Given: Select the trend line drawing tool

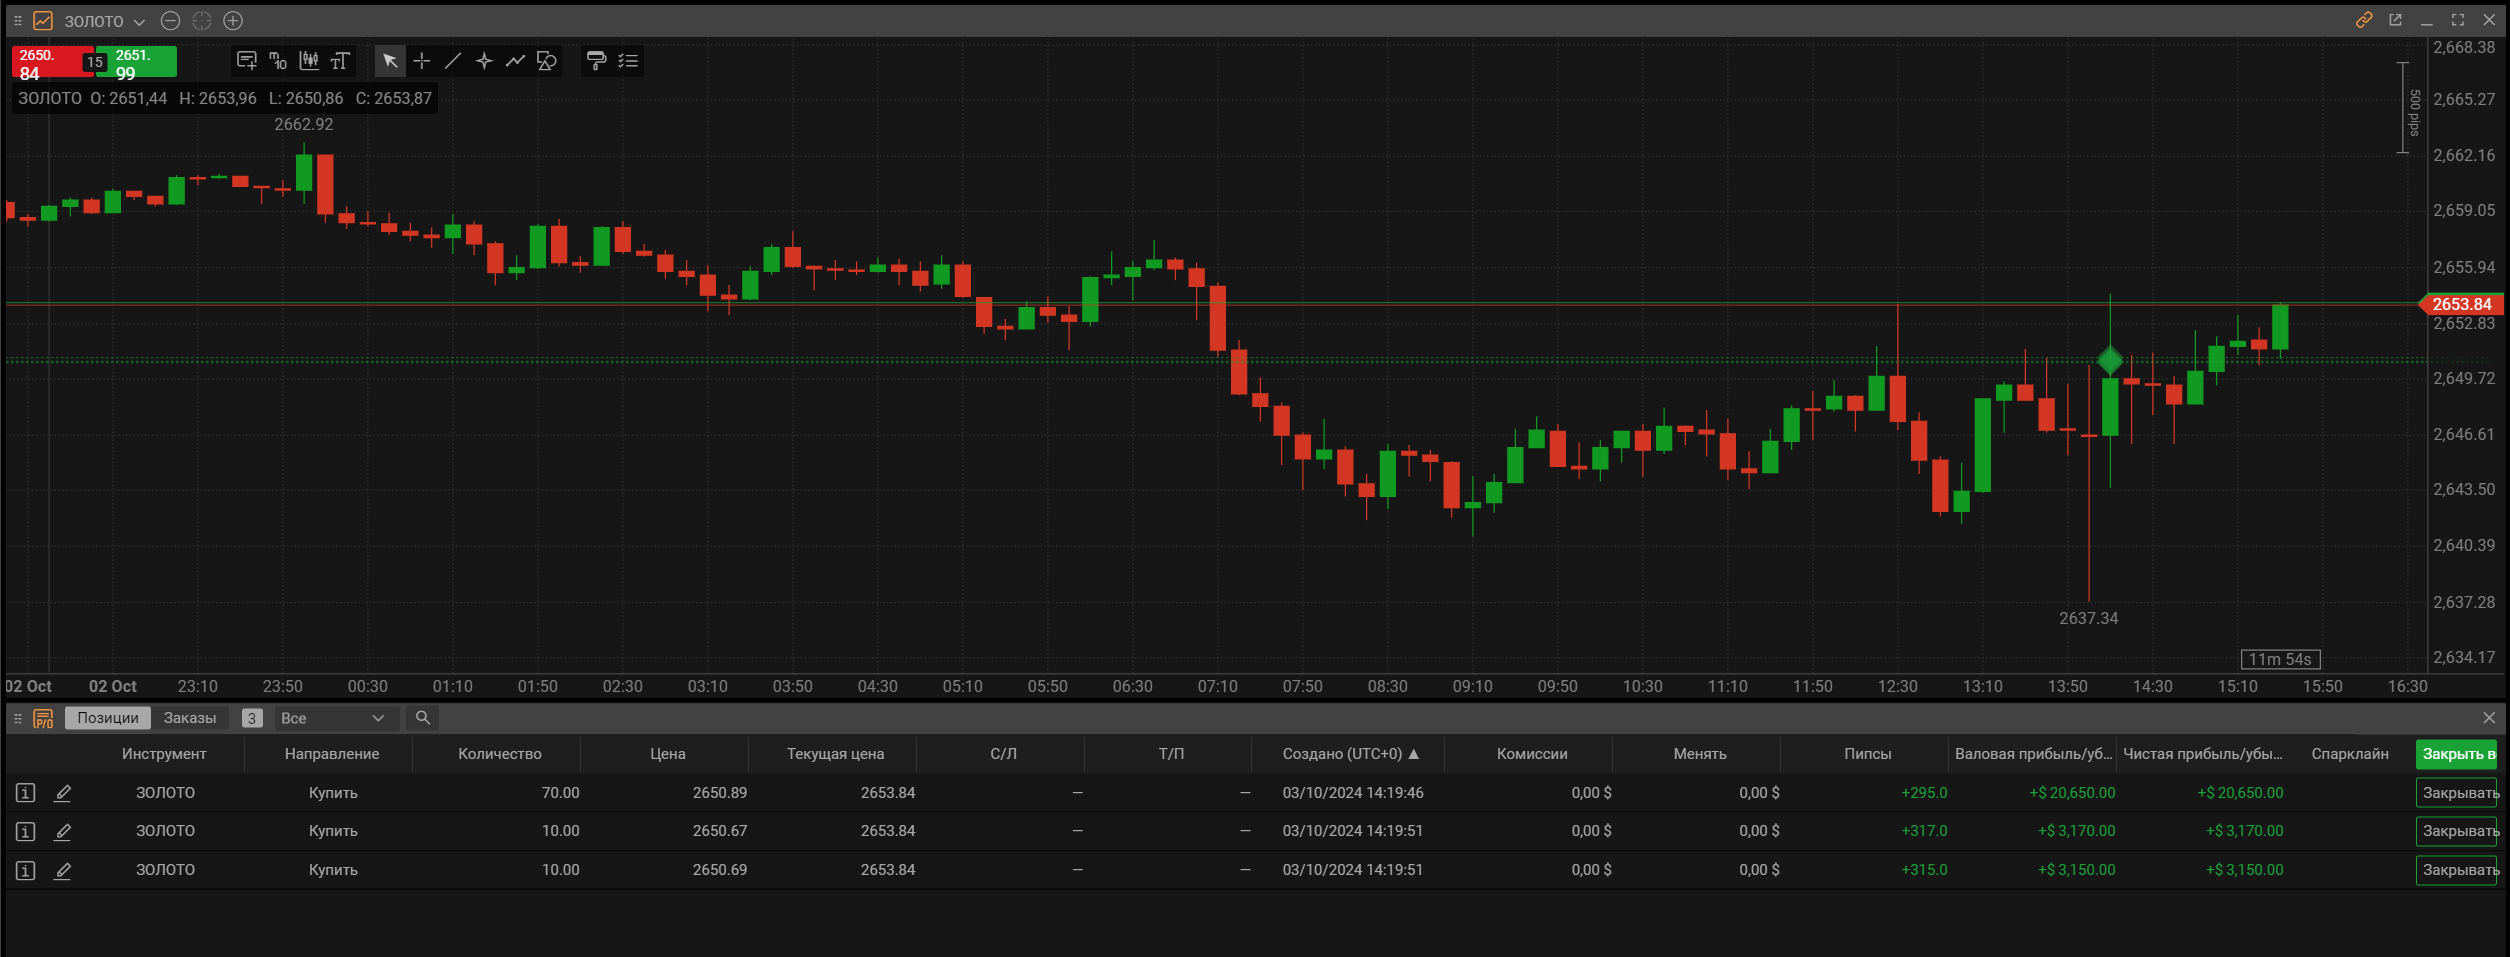Looking at the screenshot, I should 453,61.
